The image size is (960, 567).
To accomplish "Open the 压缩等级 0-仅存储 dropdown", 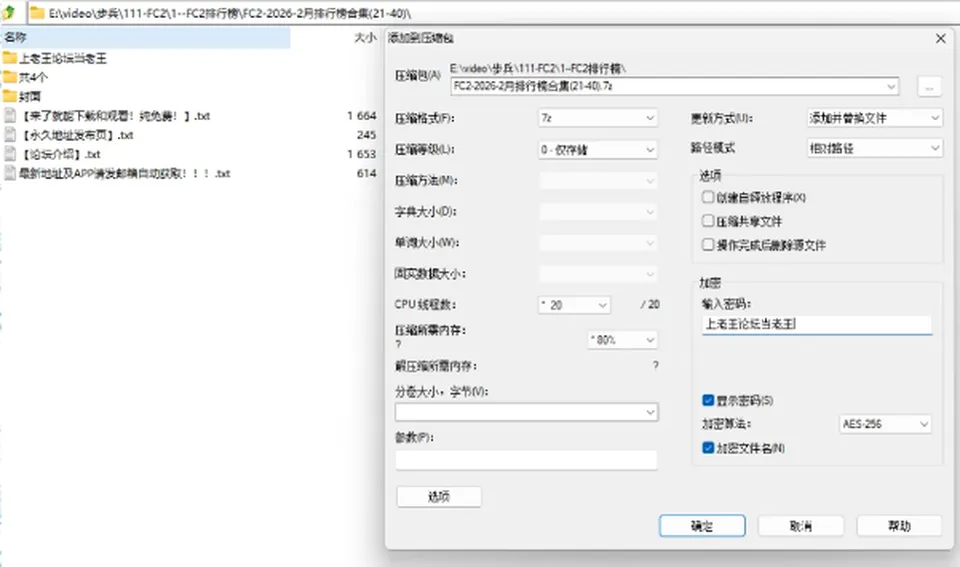I will pyautogui.click(x=598, y=149).
